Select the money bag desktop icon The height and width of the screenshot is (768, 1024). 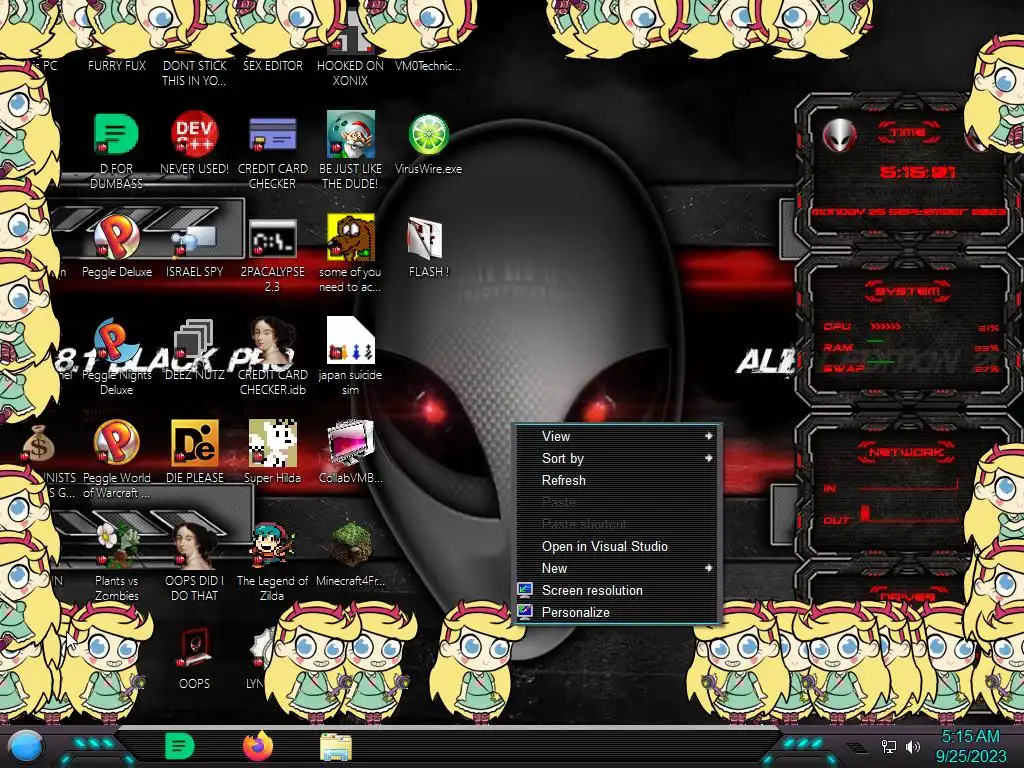tap(38, 444)
